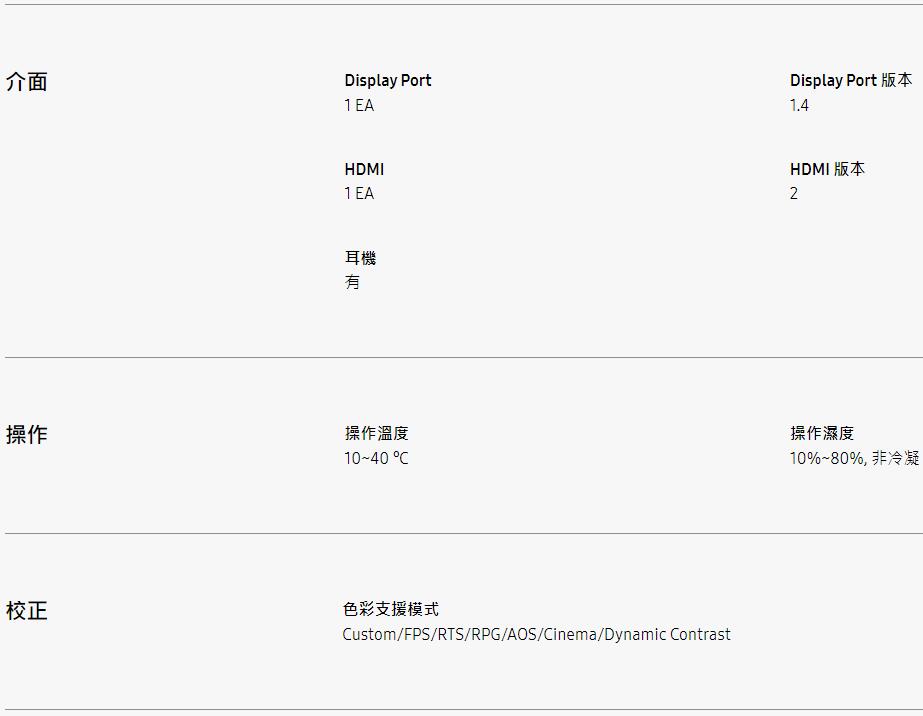This screenshot has width=923, height=716.
Task: Click the 1 EA value under Display Port
Action: [x=359, y=105]
